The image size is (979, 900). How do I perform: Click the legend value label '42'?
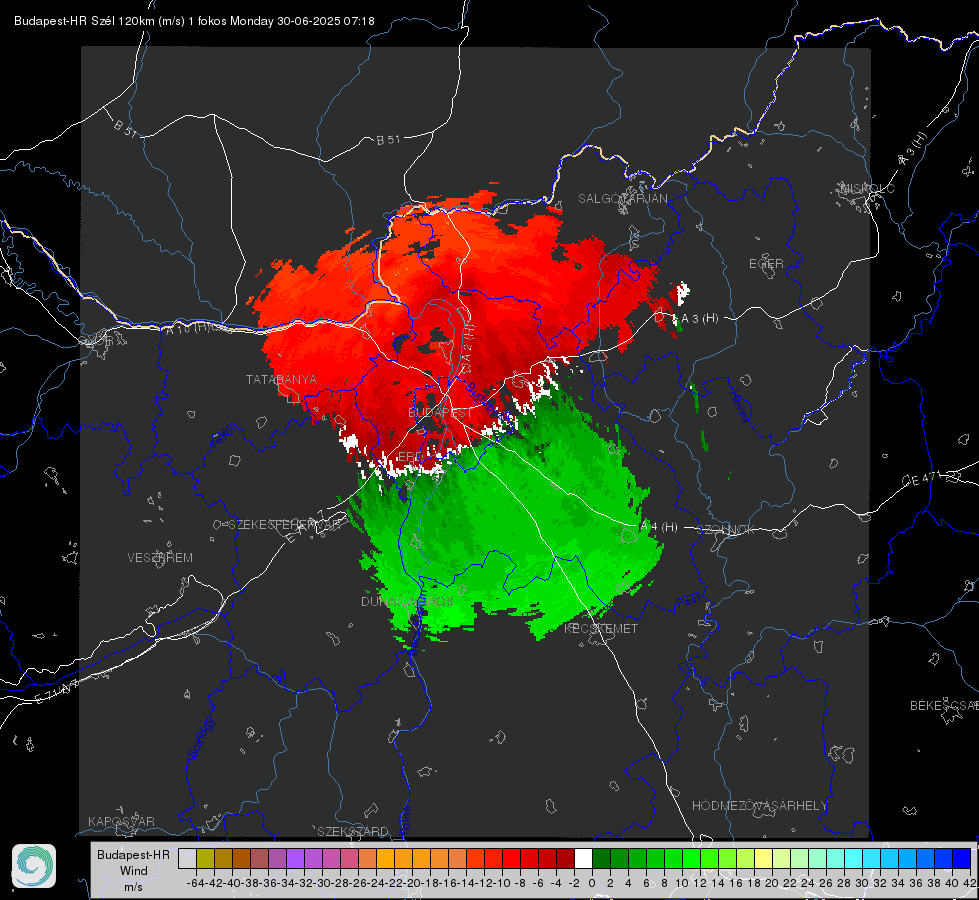970,883
